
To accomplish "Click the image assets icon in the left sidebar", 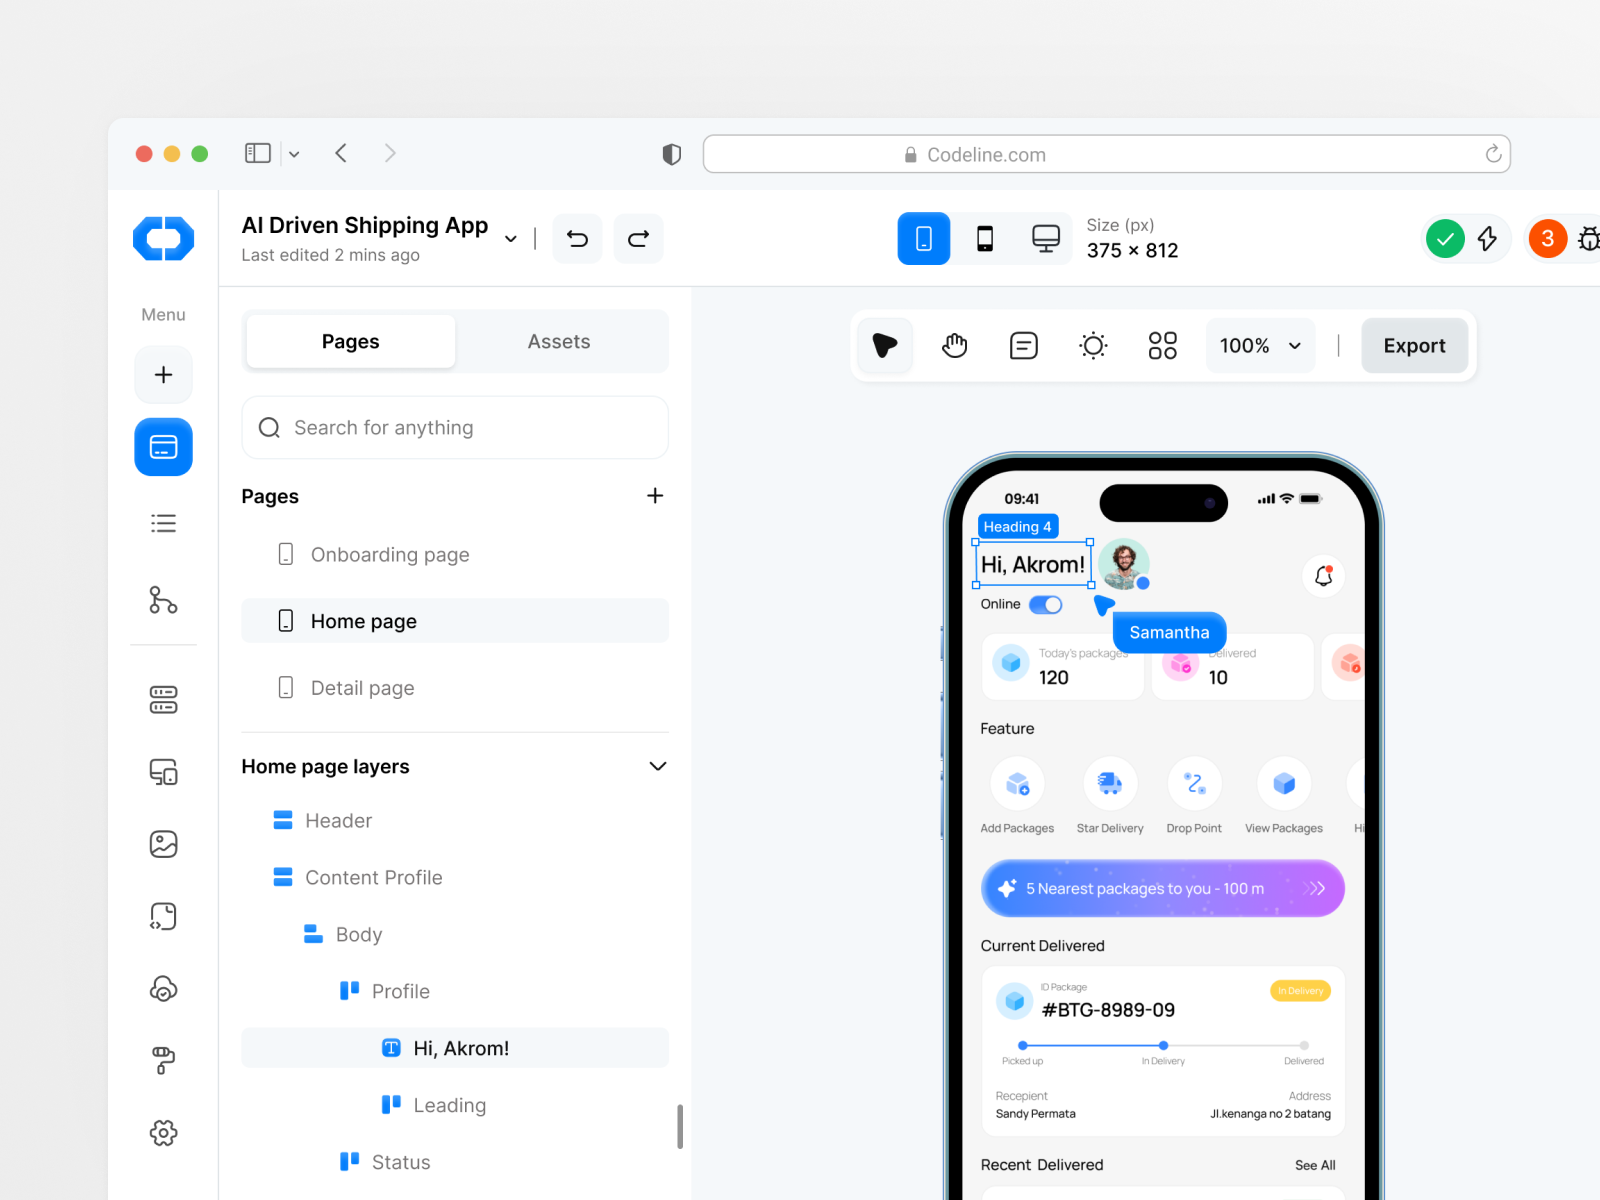I will [163, 843].
